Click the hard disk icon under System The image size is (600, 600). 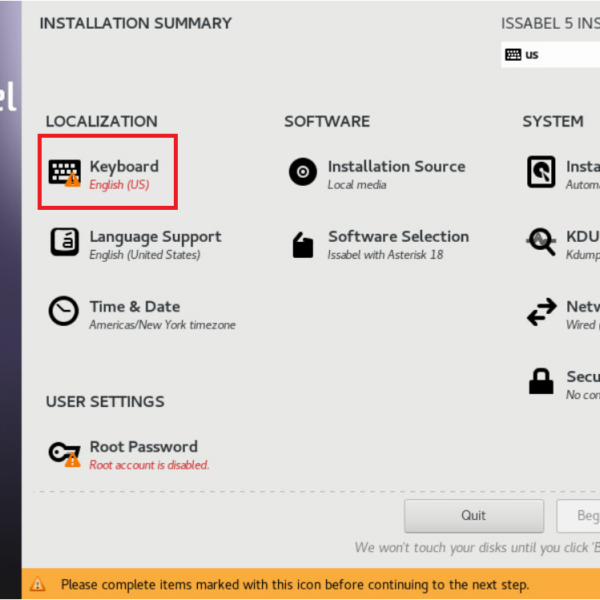[541, 172]
